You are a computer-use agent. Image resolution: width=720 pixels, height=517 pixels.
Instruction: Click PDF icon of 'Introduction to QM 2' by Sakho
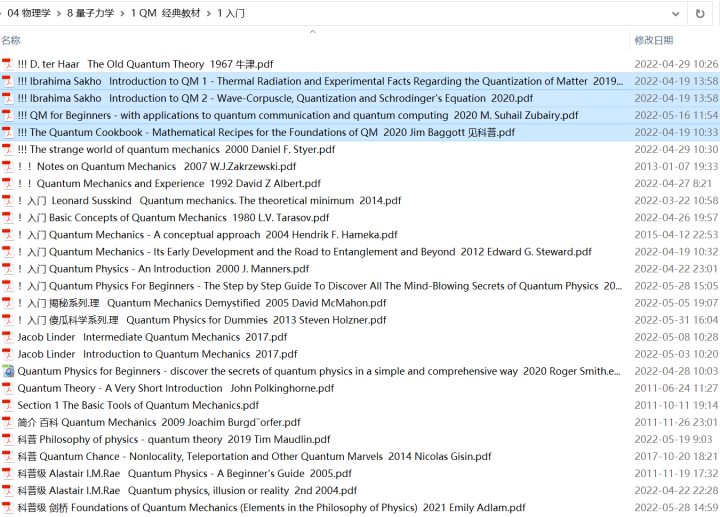(7, 98)
